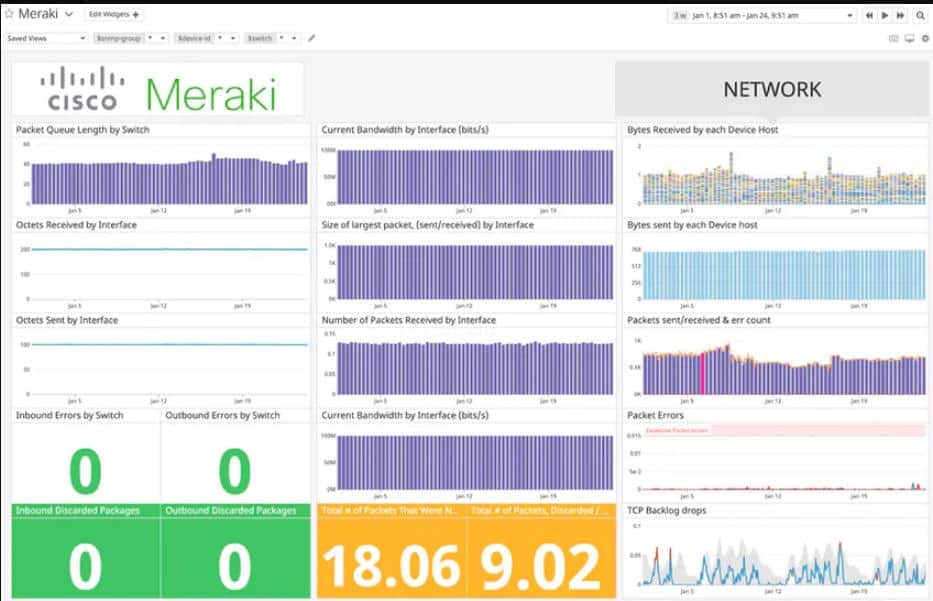
Task: Expand the $switch template variable dropdown
Action: coord(294,38)
